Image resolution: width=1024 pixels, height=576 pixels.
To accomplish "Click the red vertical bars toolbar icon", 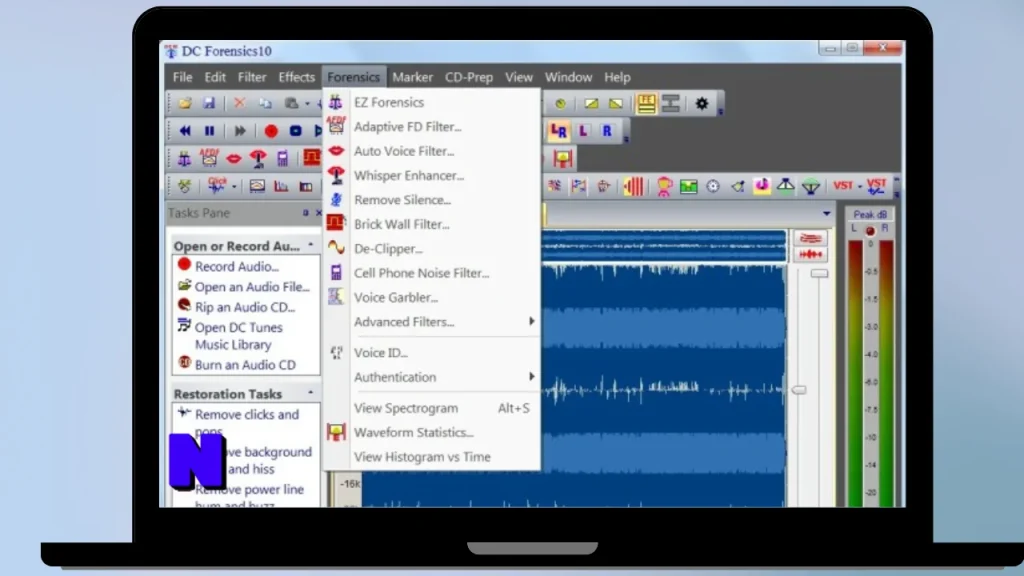I will click(633, 187).
